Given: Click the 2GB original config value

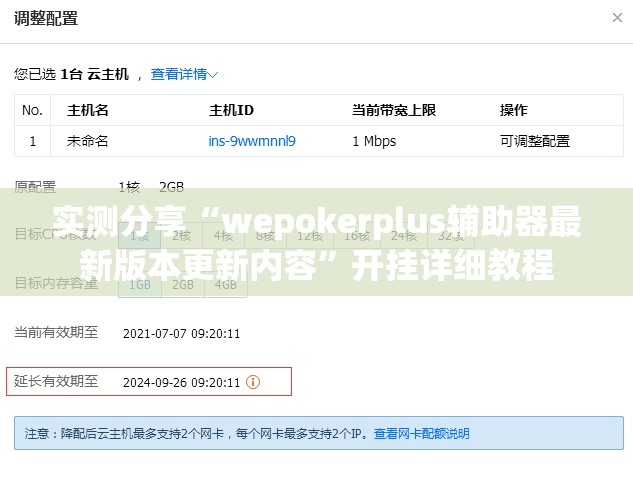Looking at the screenshot, I should click(172, 187).
